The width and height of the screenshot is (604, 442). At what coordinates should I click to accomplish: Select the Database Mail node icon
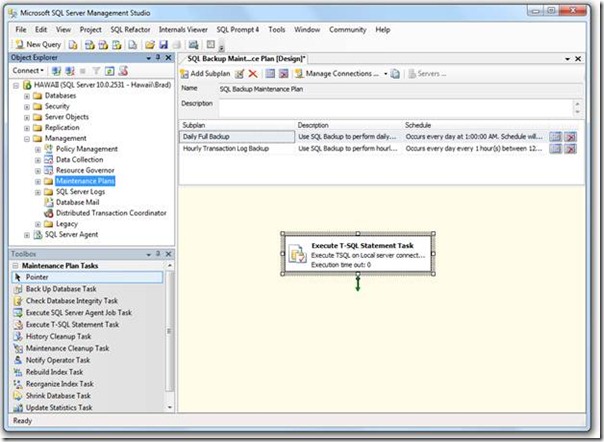click(48, 201)
